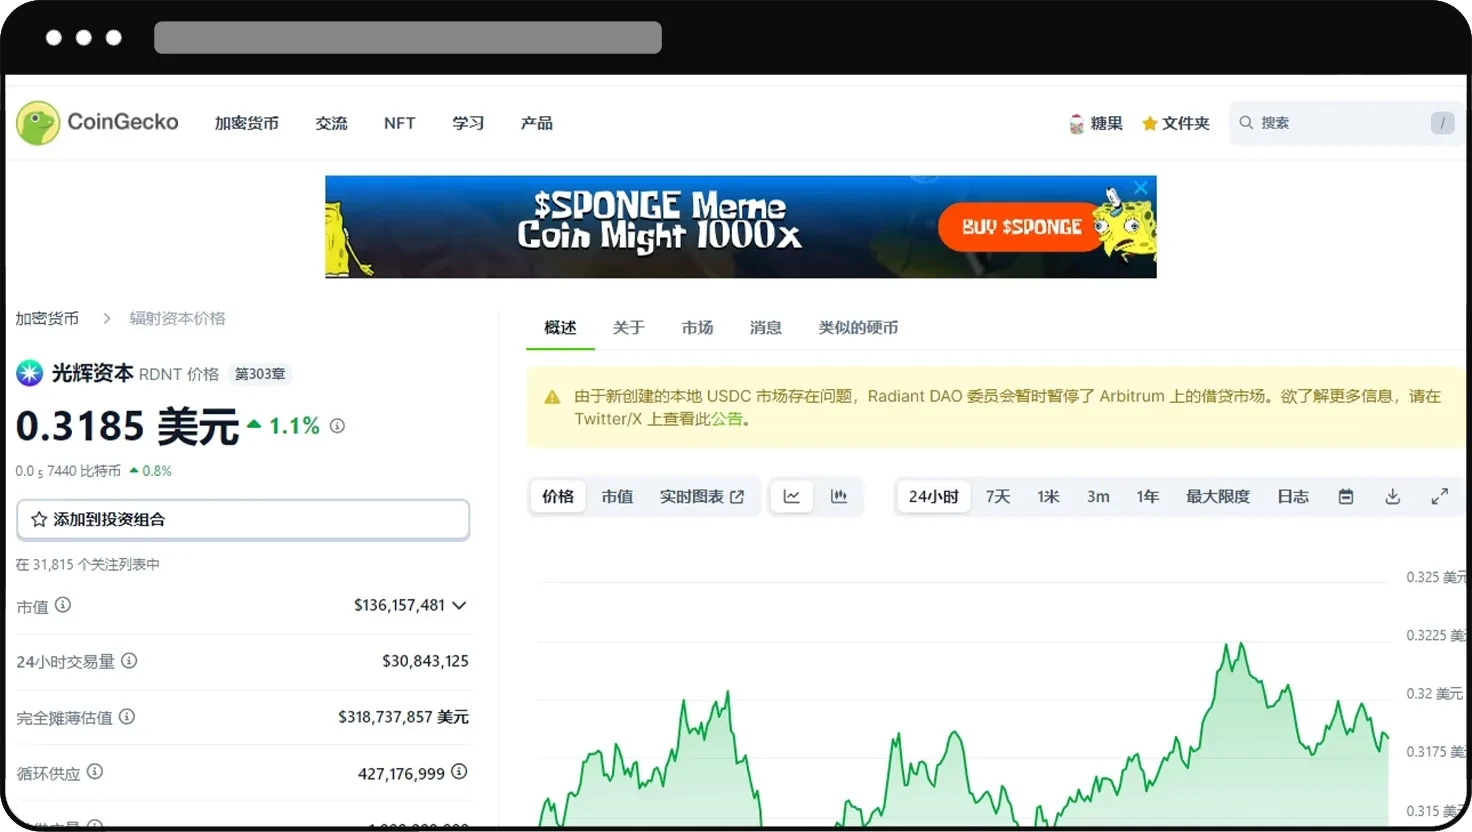Click the slash shortcut key badge
The image size is (1472, 832).
point(1442,122)
